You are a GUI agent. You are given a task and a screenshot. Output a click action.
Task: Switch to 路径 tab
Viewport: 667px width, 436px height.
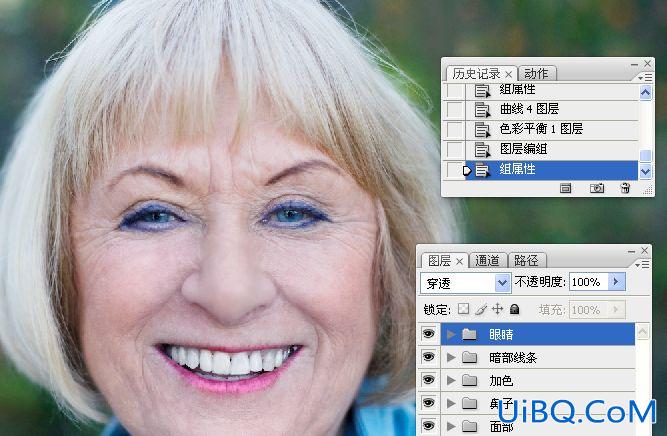click(527, 260)
